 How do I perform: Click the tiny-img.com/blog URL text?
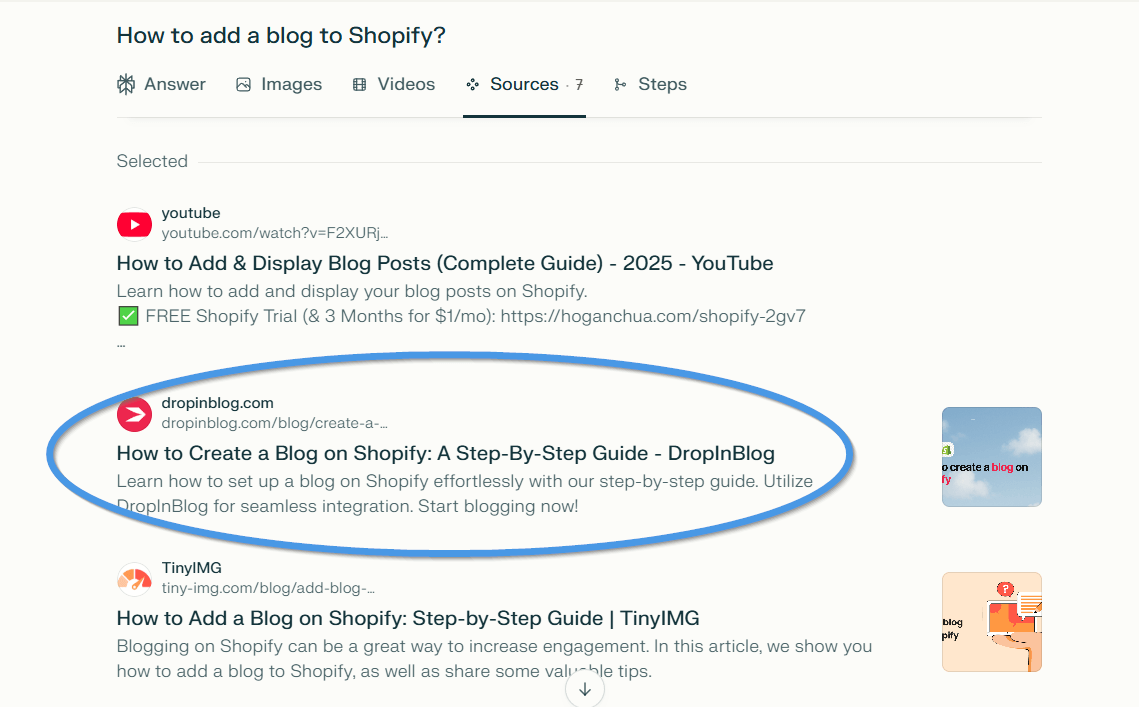268,588
